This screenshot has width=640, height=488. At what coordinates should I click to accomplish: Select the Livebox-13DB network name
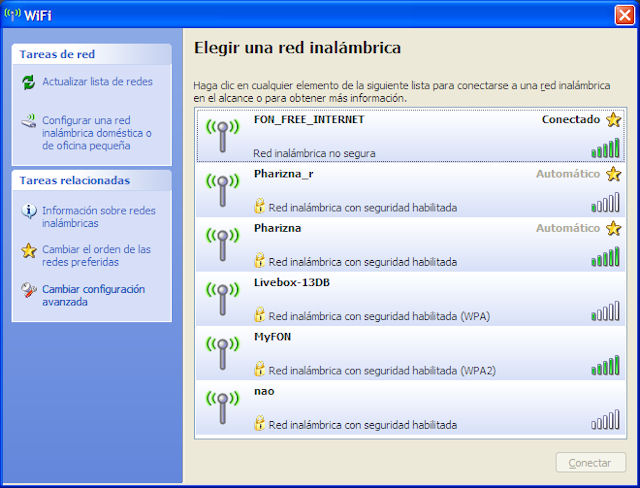292,282
